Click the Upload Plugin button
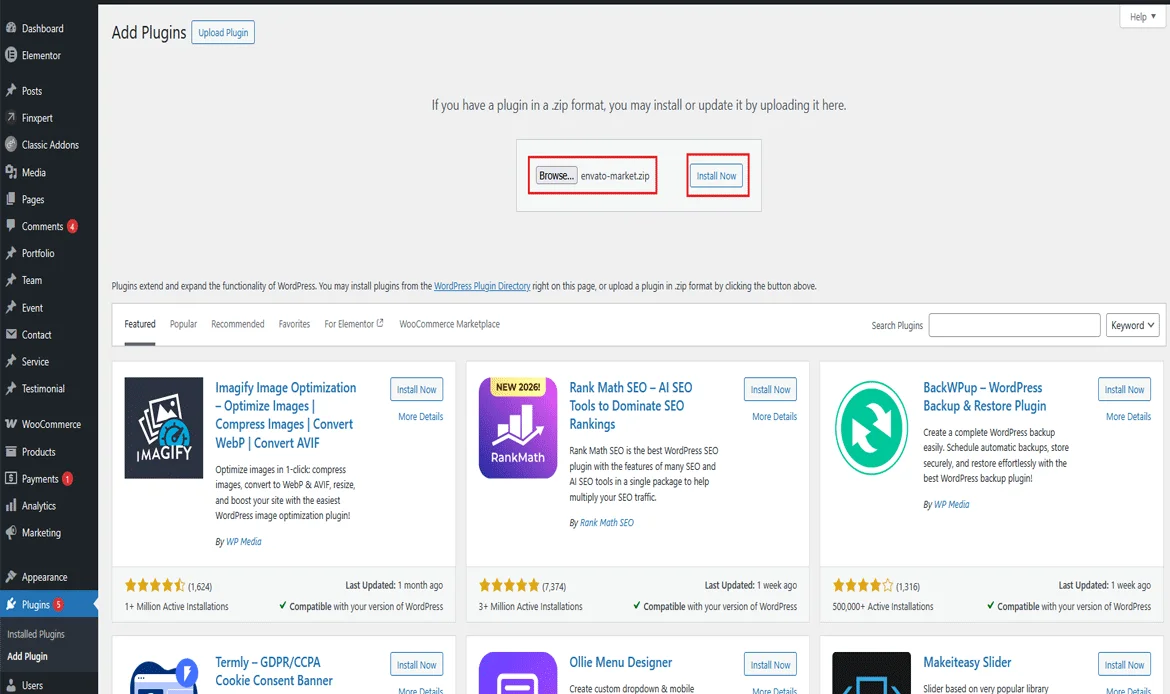This screenshot has height=694, width=1170. coord(223,32)
